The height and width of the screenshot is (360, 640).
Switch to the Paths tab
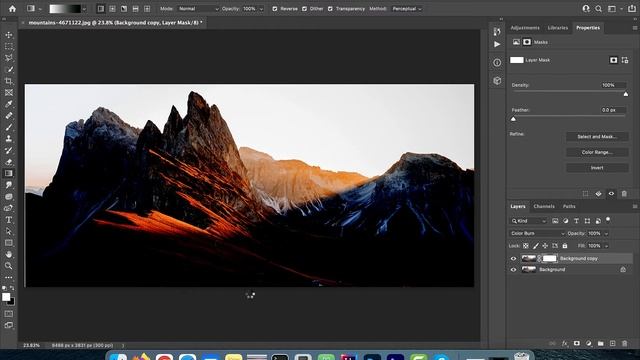(x=569, y=207)
